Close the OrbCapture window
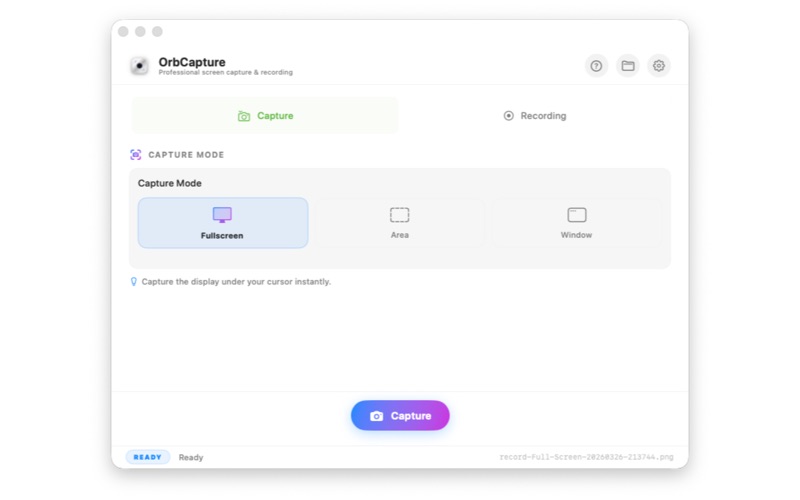Image resolution: width=800 pixels, height=500 pixels. tap(123, 32)
